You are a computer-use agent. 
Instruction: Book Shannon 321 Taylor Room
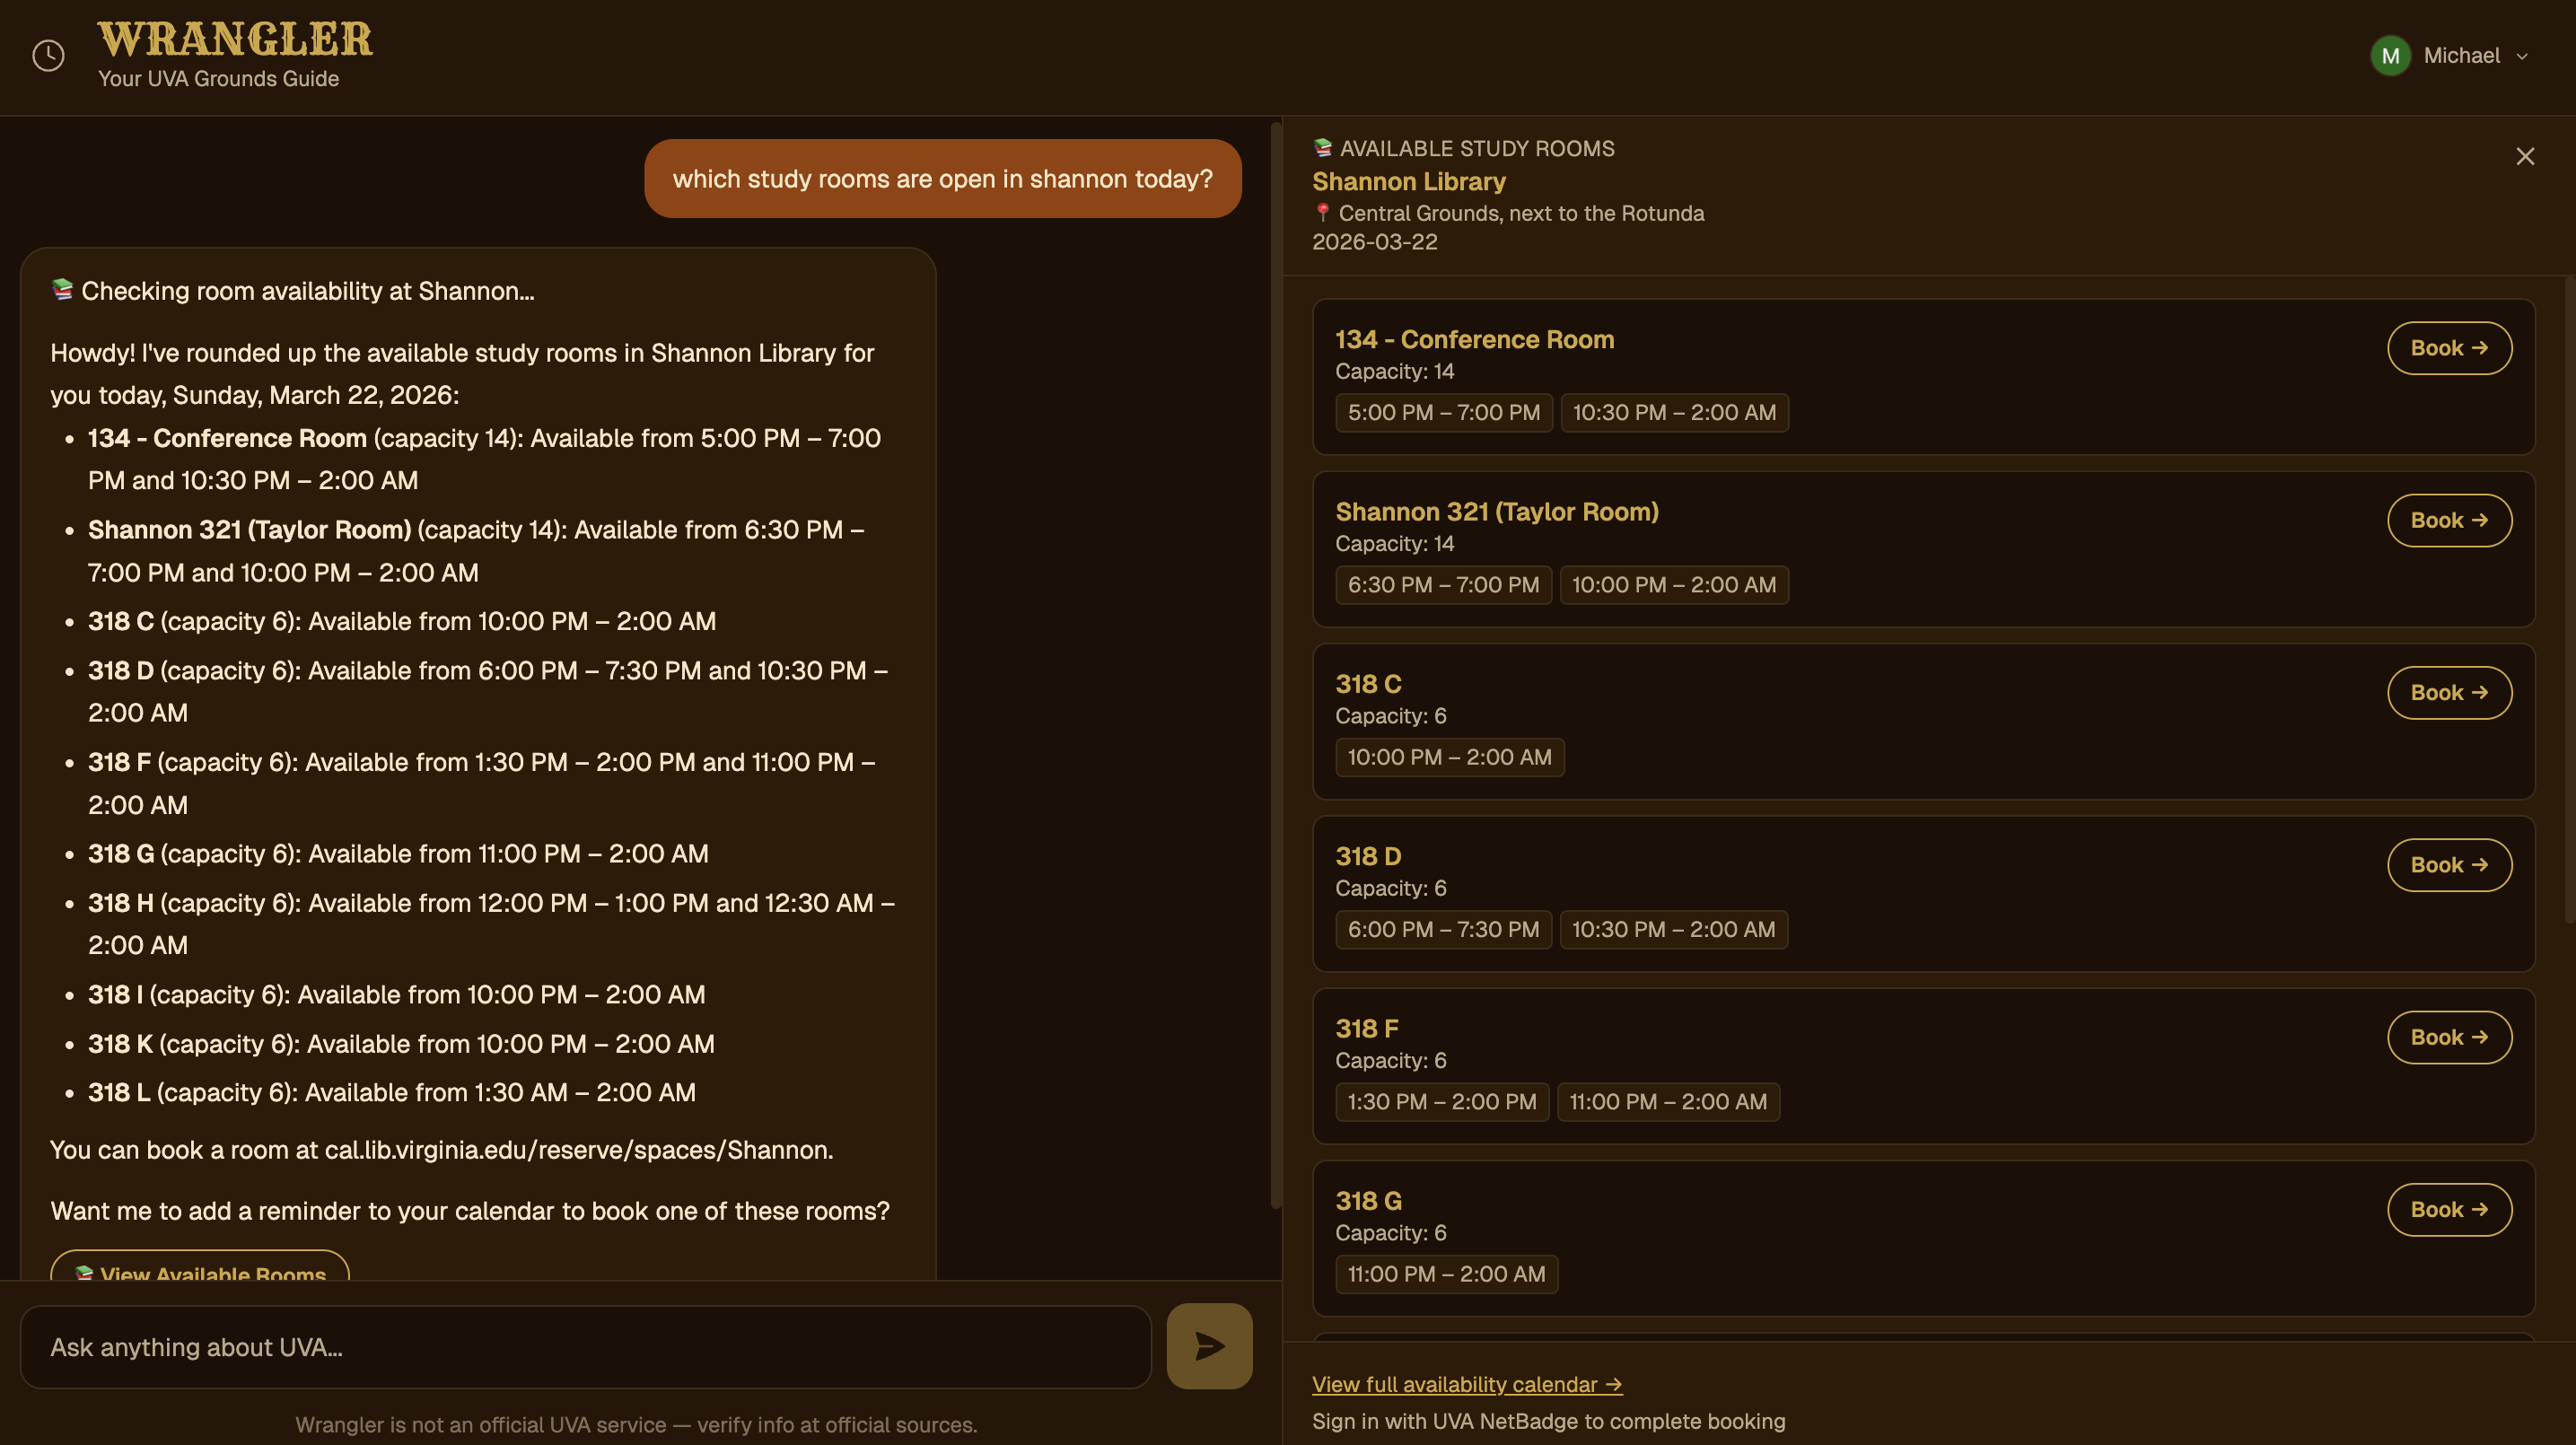tap(2449, 520)
